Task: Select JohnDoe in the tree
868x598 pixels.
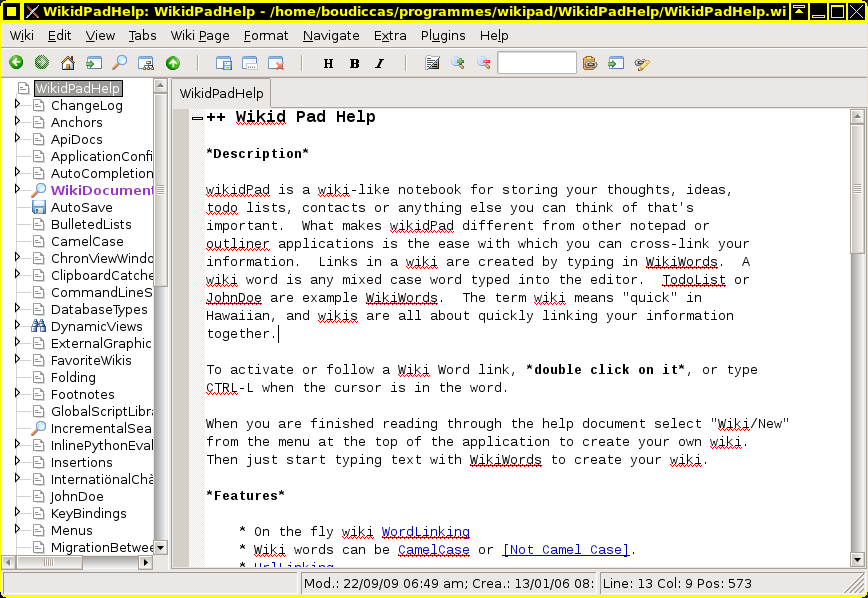Action: (77, 496)
